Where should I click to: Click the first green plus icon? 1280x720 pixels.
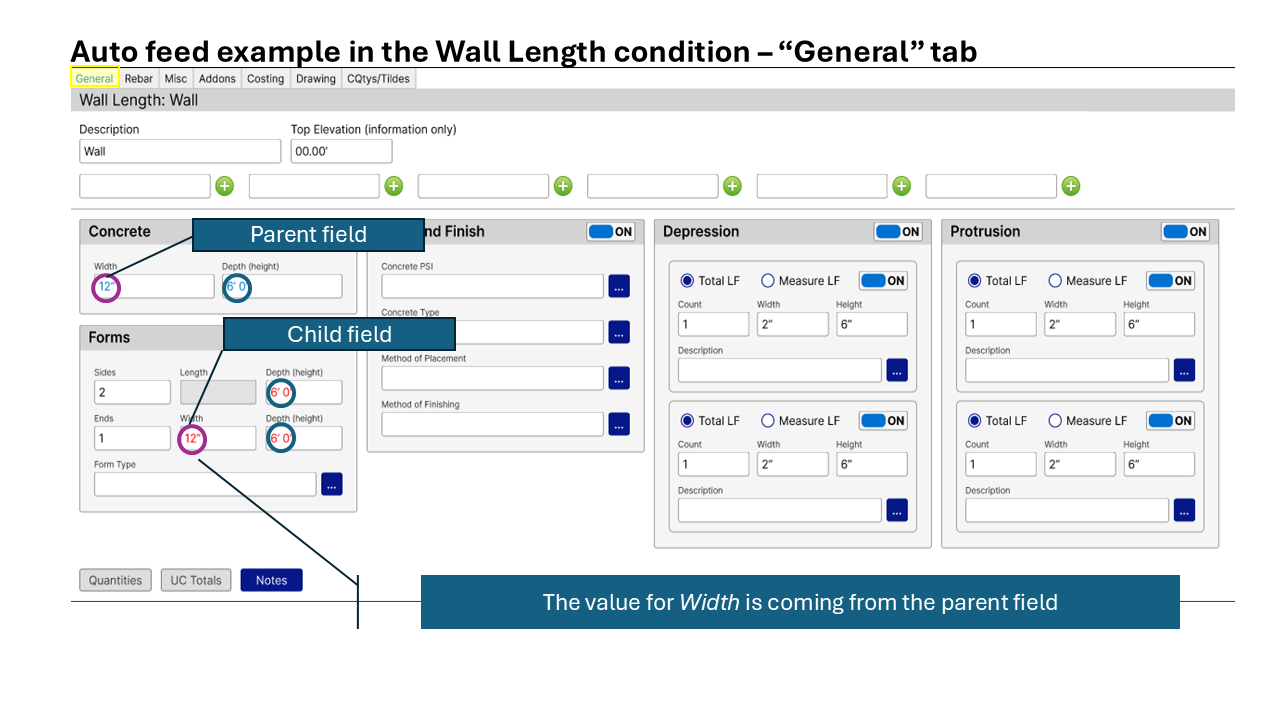tap(225, 186)
